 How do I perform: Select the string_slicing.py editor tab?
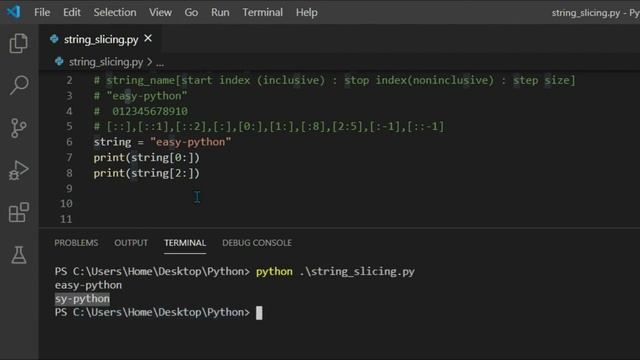(x=101, y=39)
